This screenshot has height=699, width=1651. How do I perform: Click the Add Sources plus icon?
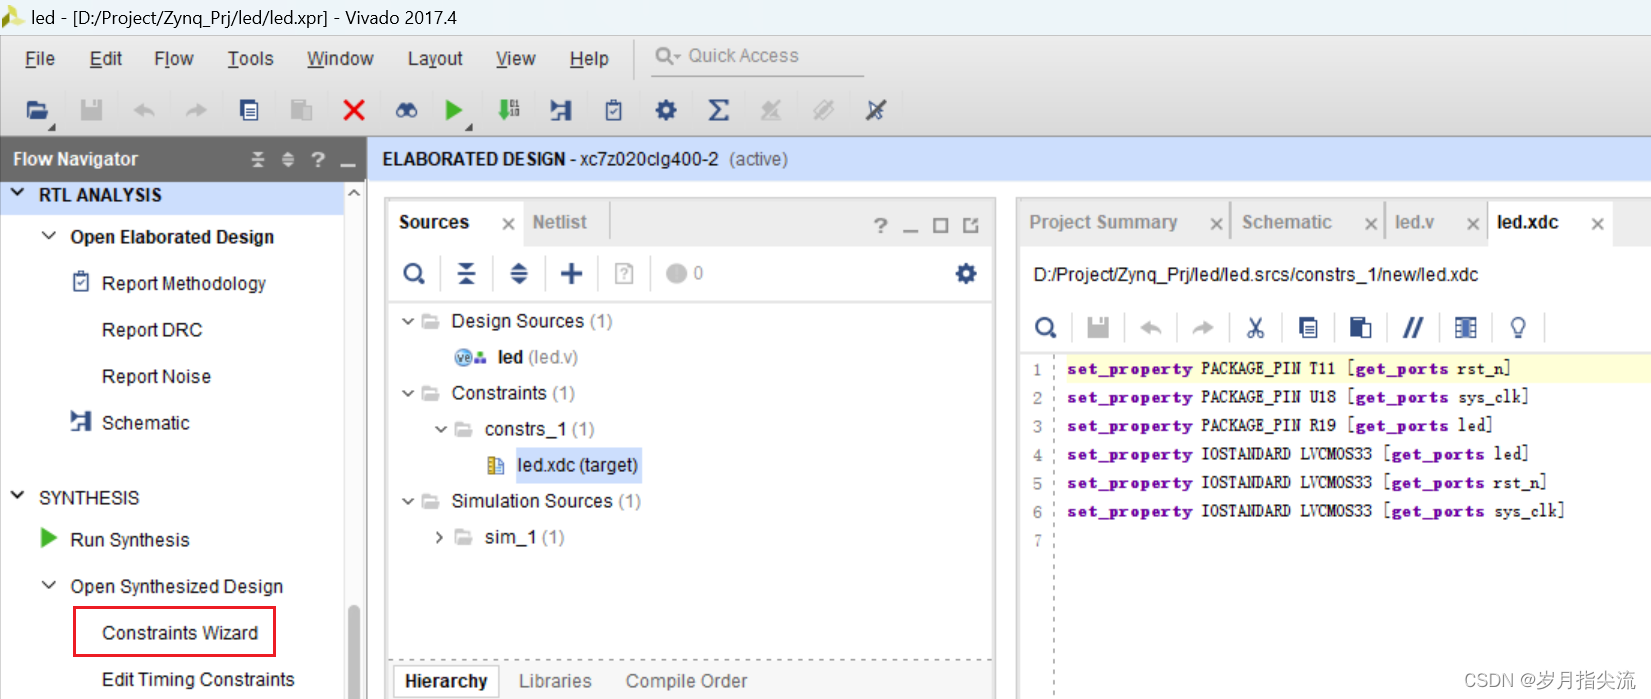click(571, 273)
